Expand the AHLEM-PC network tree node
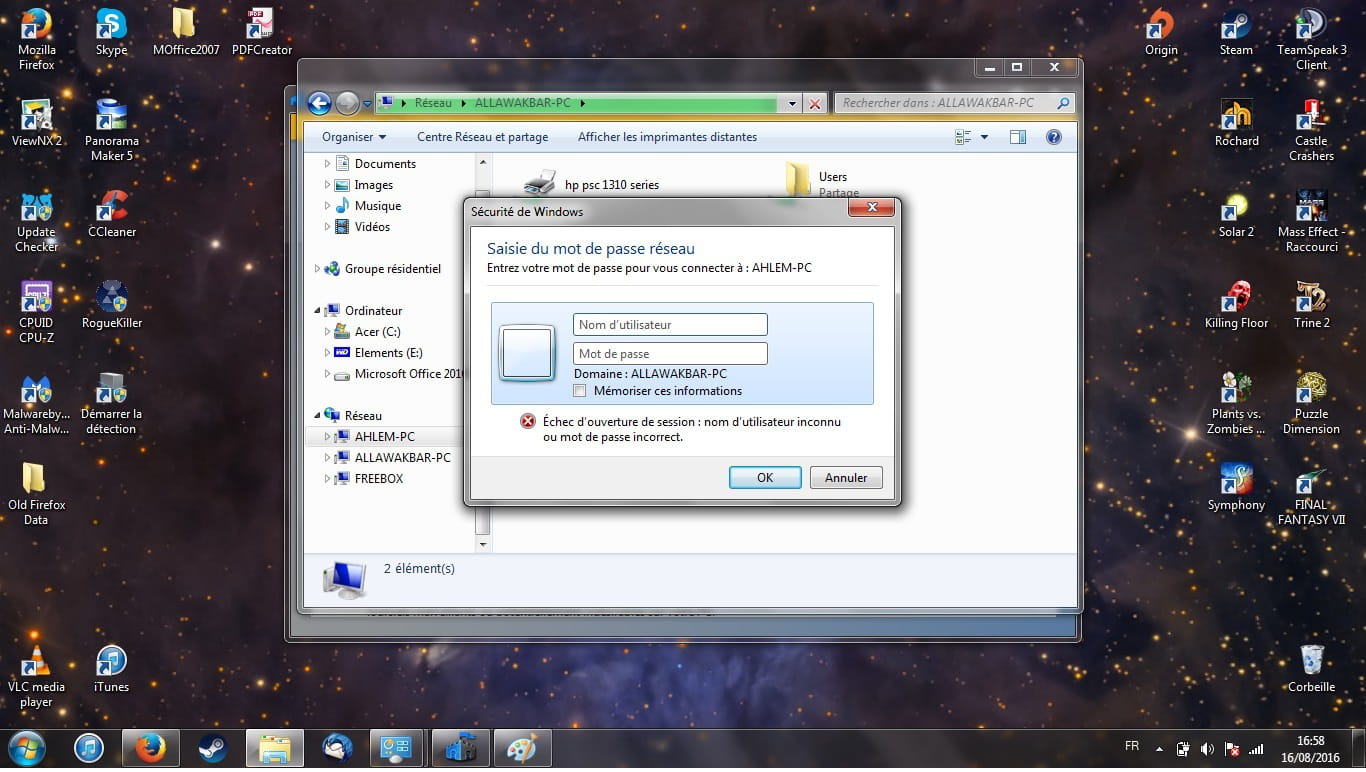This screenshot has height=772, width=1366. [327, 437]
